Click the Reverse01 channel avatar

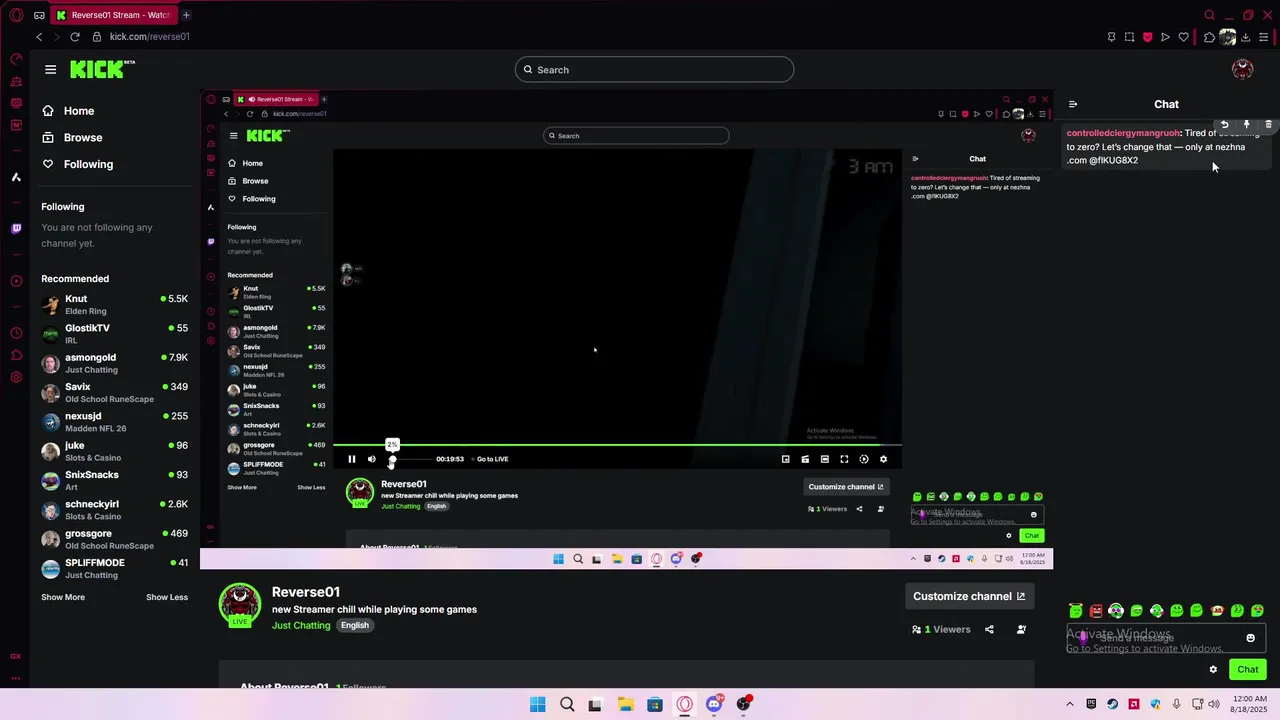coord(240,605)
